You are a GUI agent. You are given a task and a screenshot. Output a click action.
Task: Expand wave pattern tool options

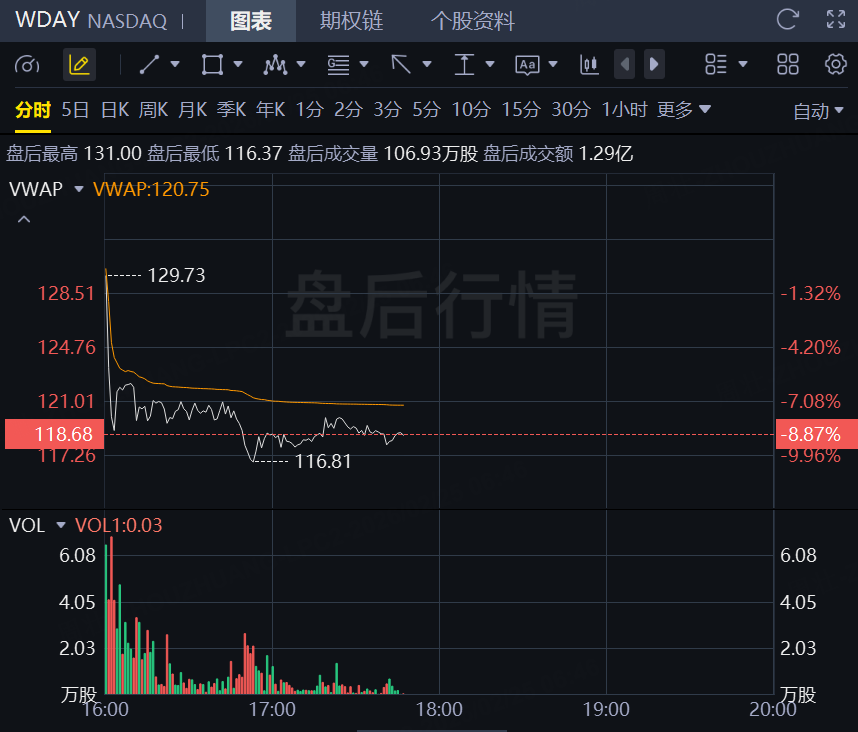click(301, 65)
